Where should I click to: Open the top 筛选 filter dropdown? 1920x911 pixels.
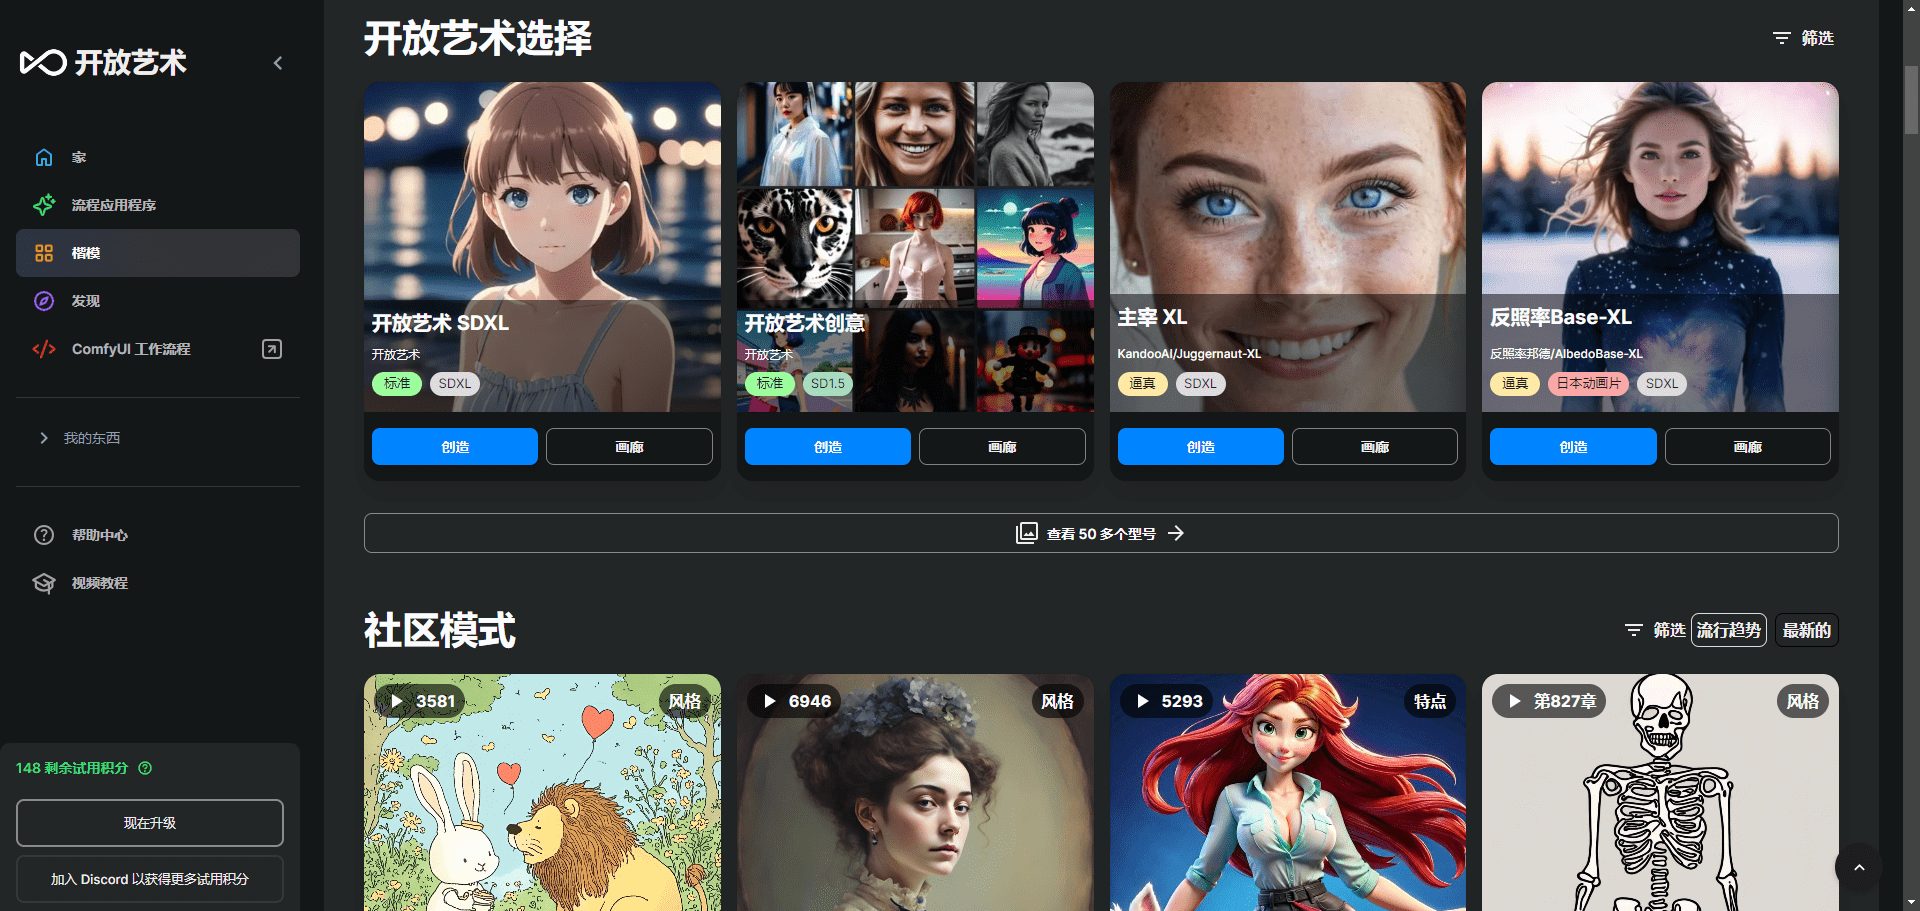[1804, 38]
